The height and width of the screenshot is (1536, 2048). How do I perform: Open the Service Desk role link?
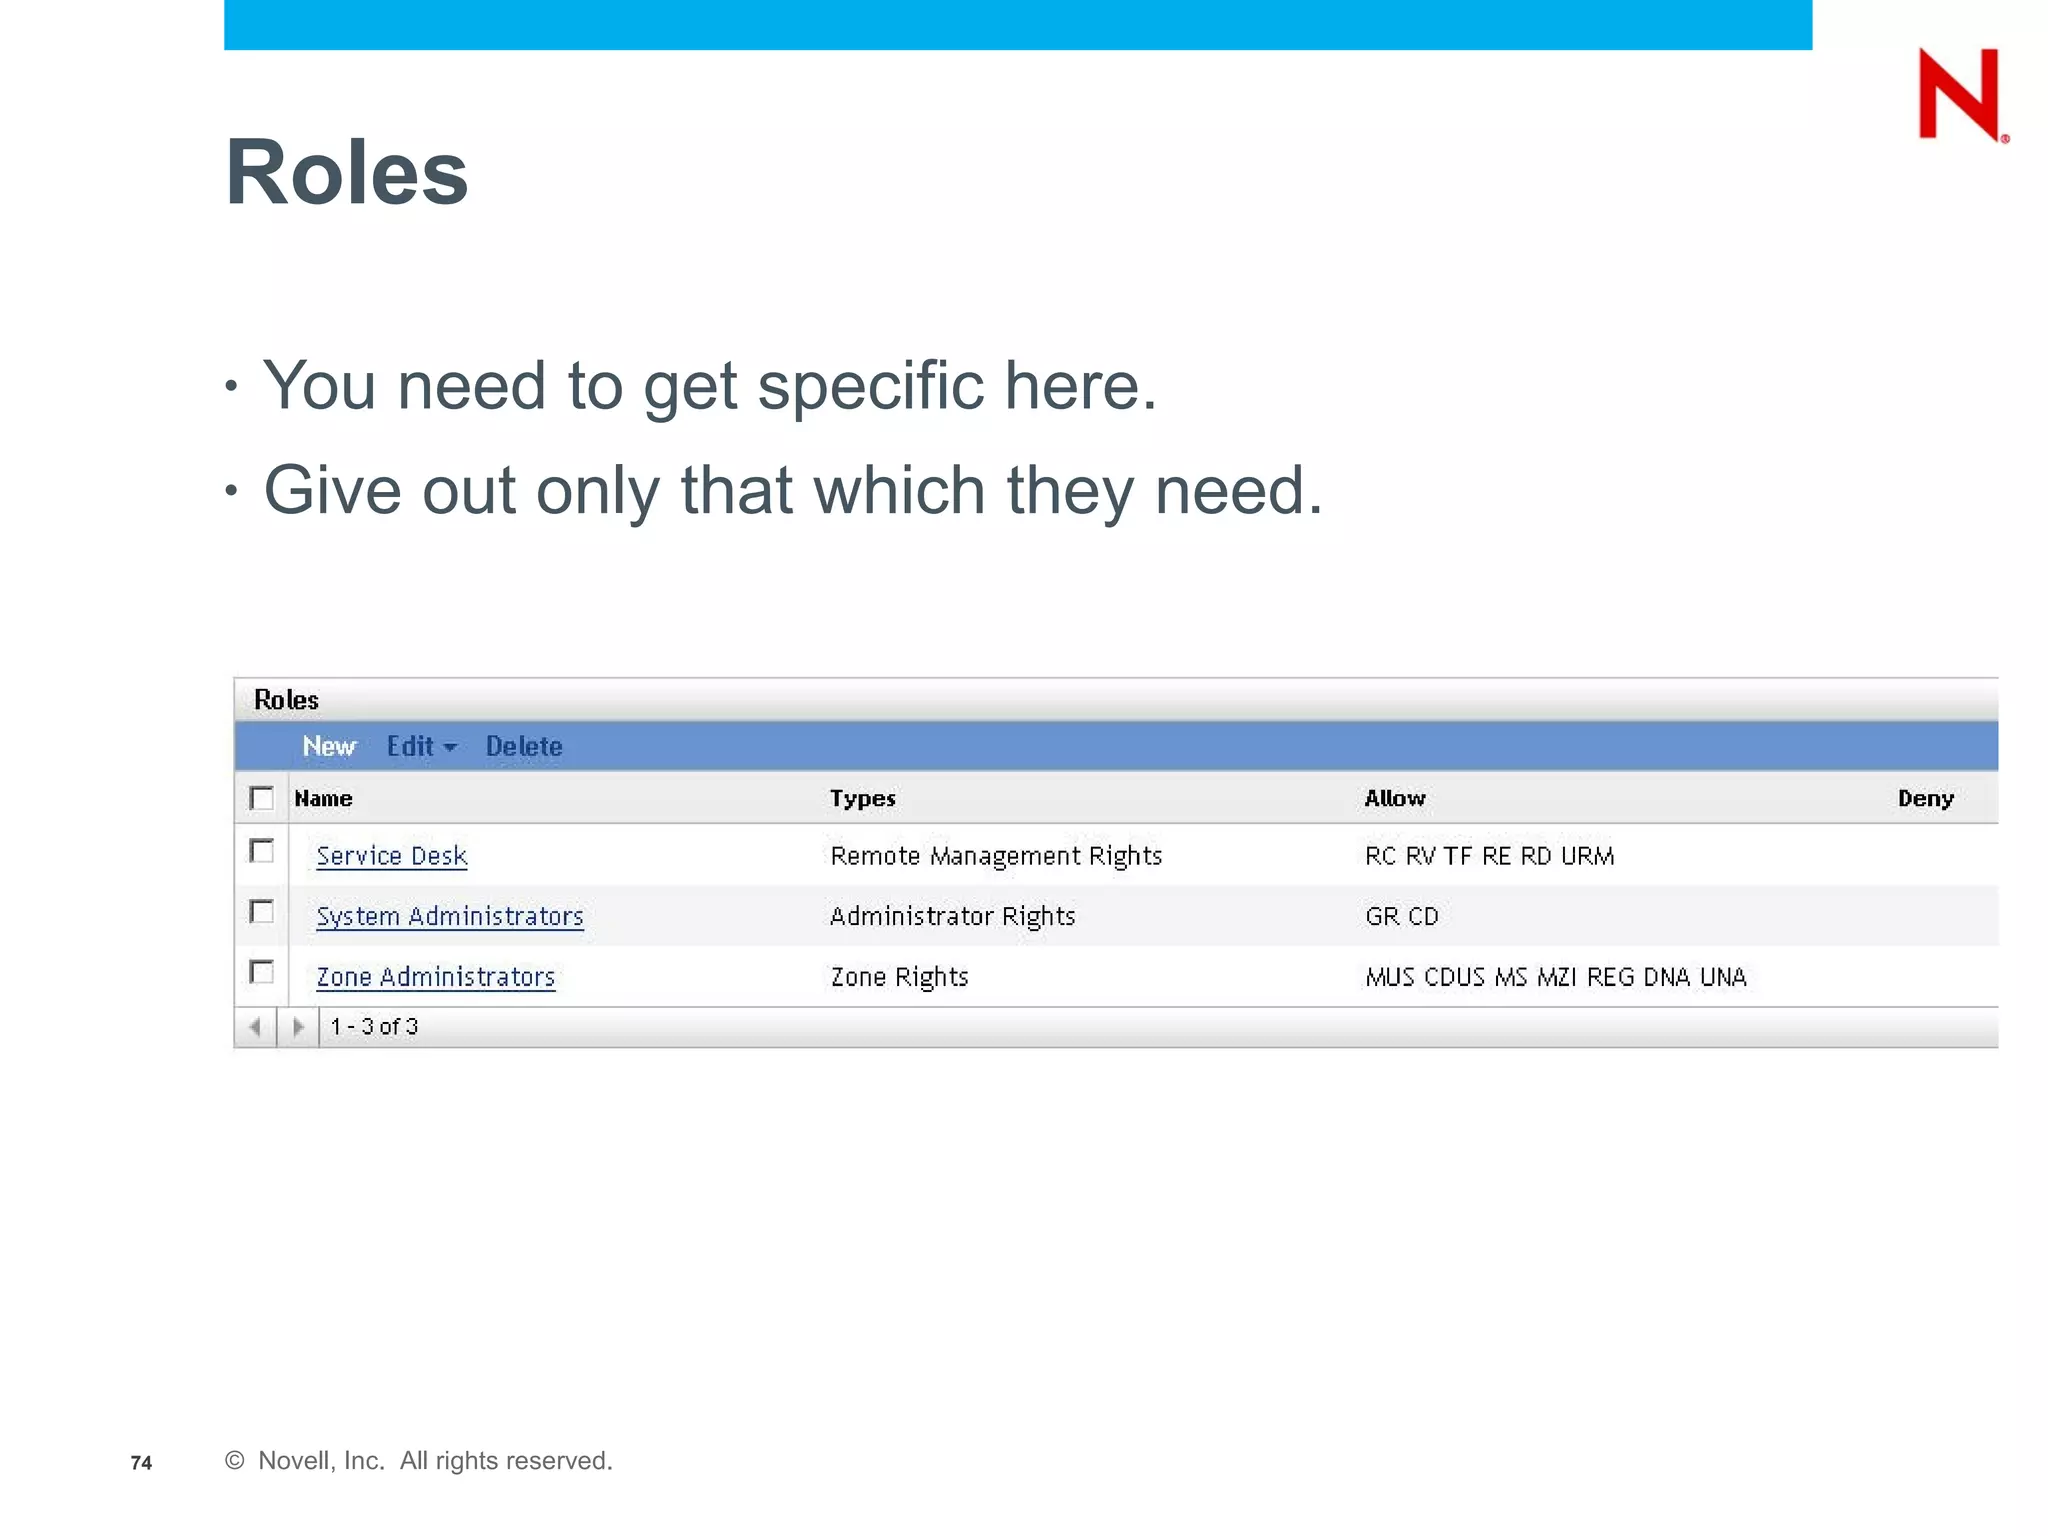tap(392, 856)
